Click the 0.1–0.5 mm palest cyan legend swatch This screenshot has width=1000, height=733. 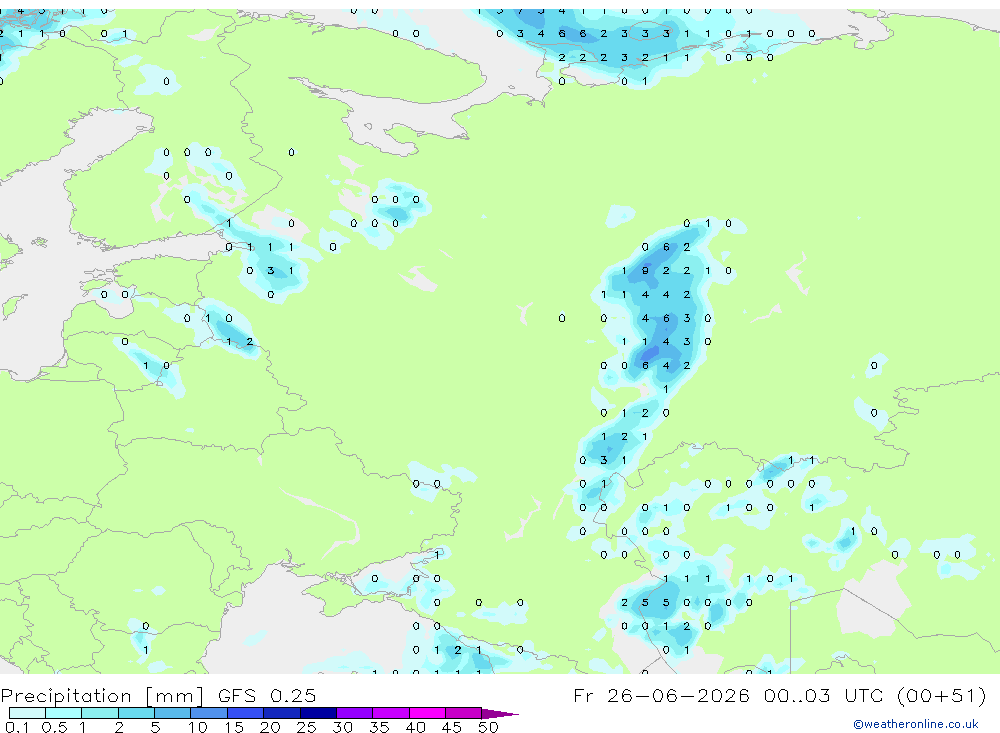point(27,713)
